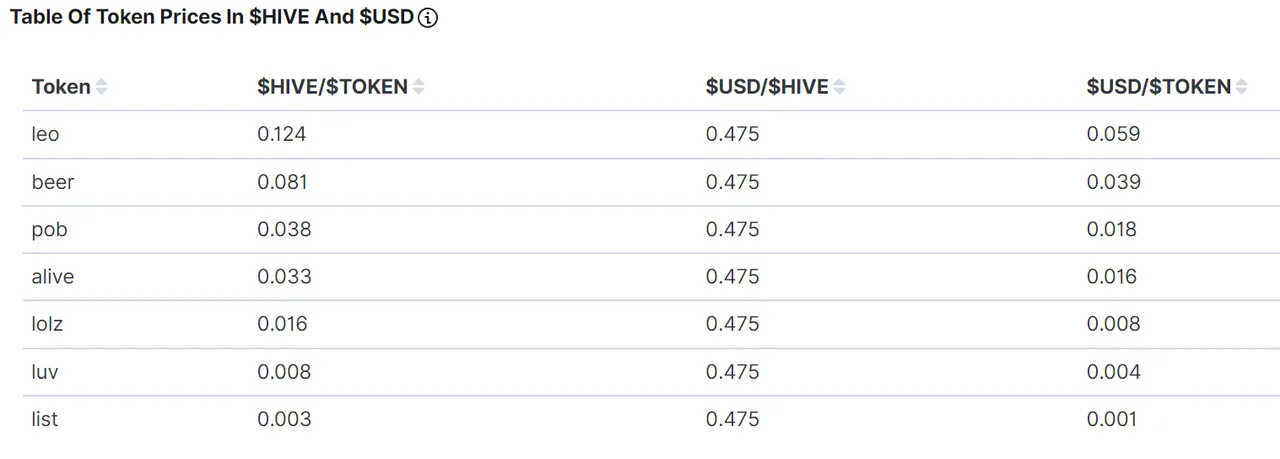Select the list token row

pyautogui.click(x=651, y=419)
